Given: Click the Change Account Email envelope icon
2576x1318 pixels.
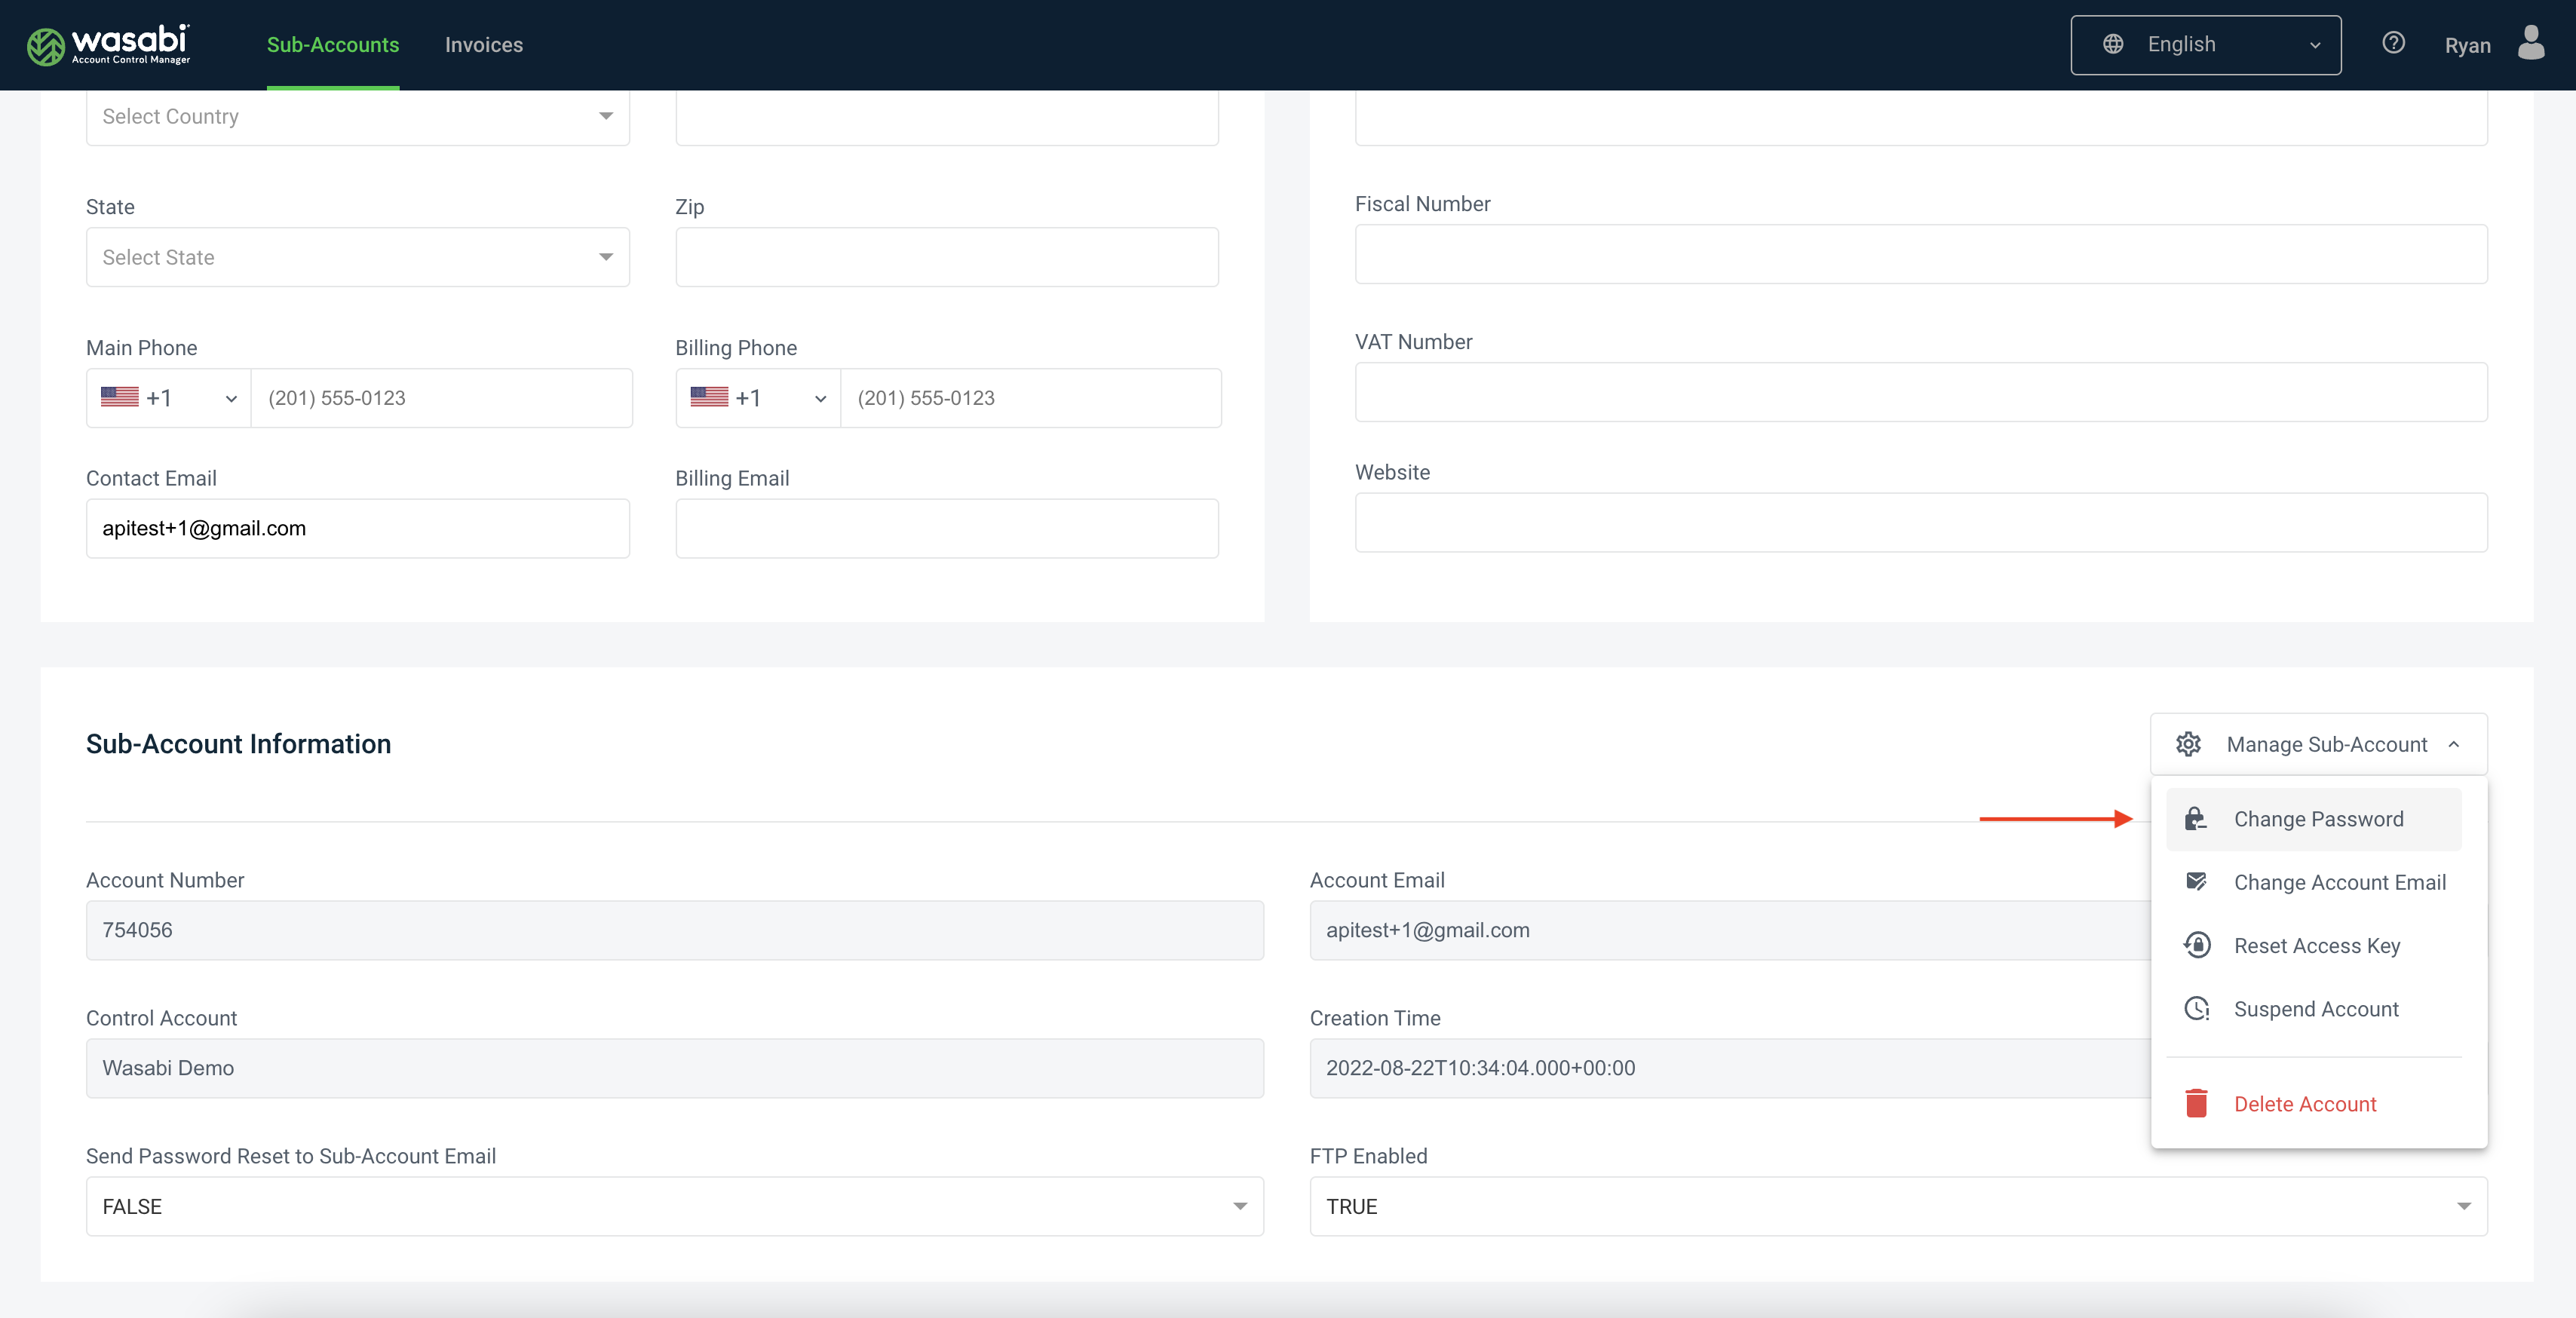Looking at the screenshot, I should 2196,882.
